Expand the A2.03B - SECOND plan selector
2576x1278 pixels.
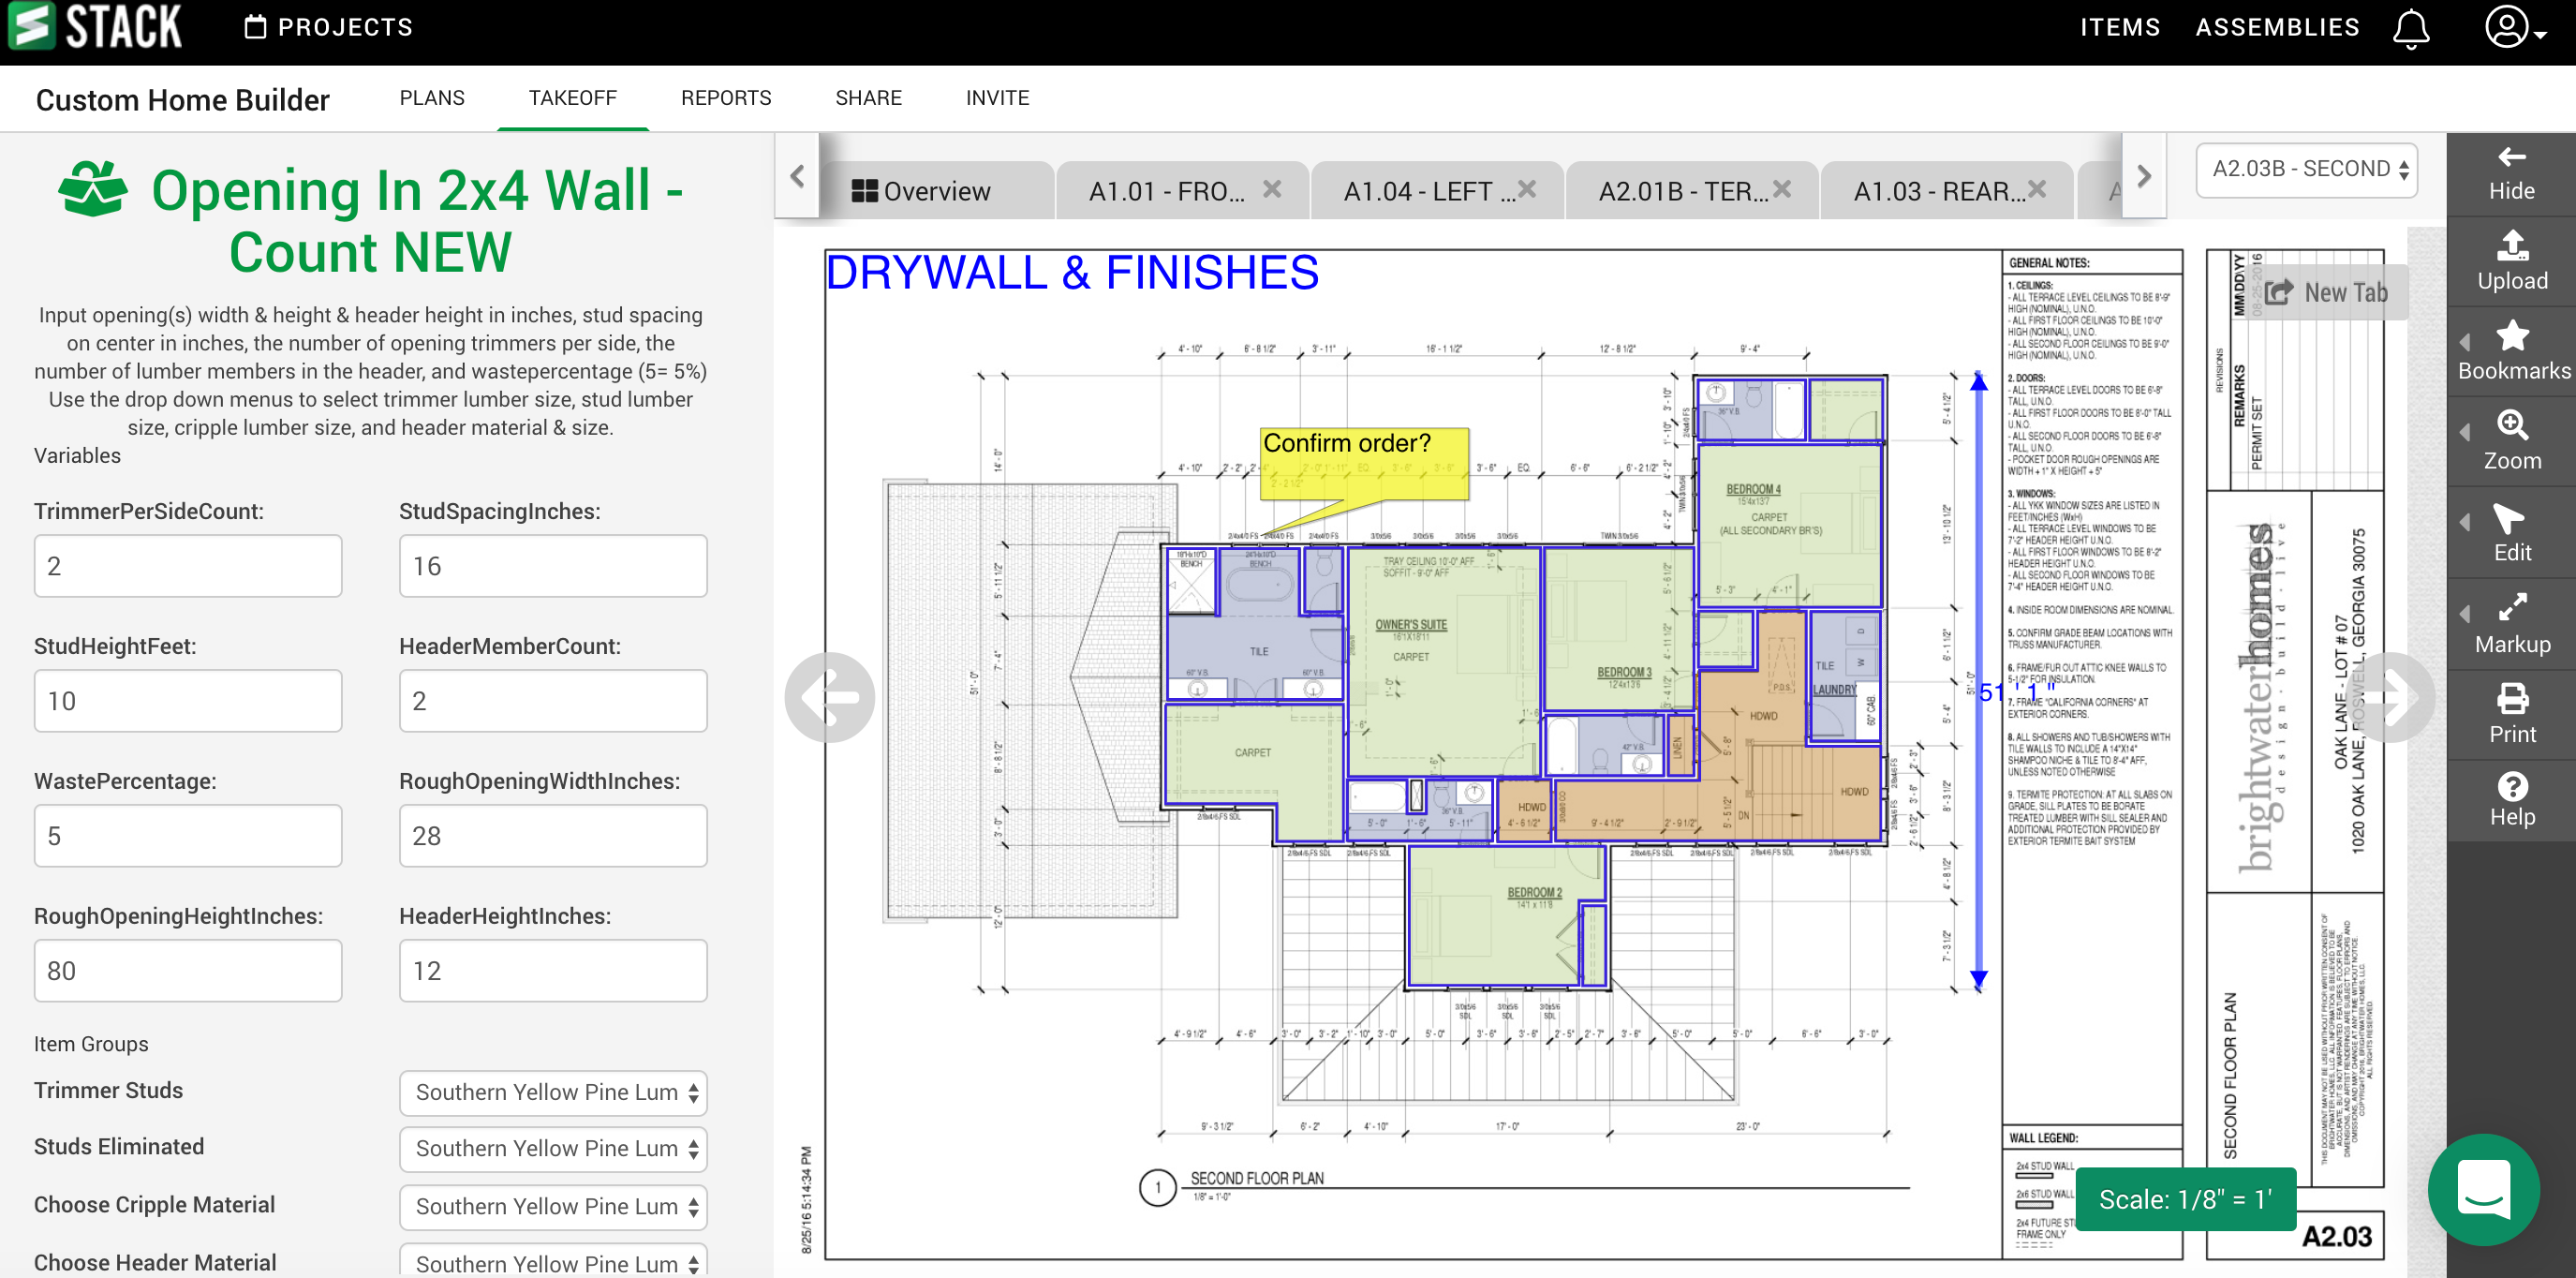[x=2306, y=169]
